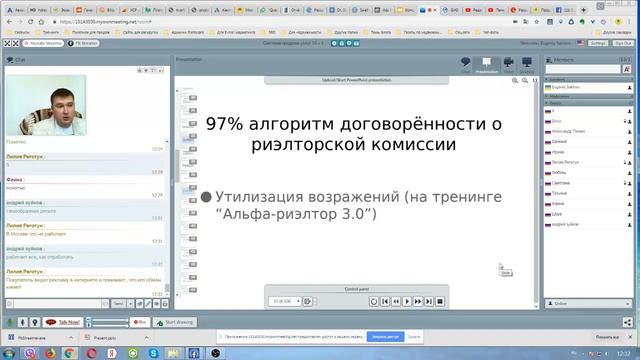
Task: Click the chat clear/eraser icon
Action: pyautogui.click(x=140, y=304)
